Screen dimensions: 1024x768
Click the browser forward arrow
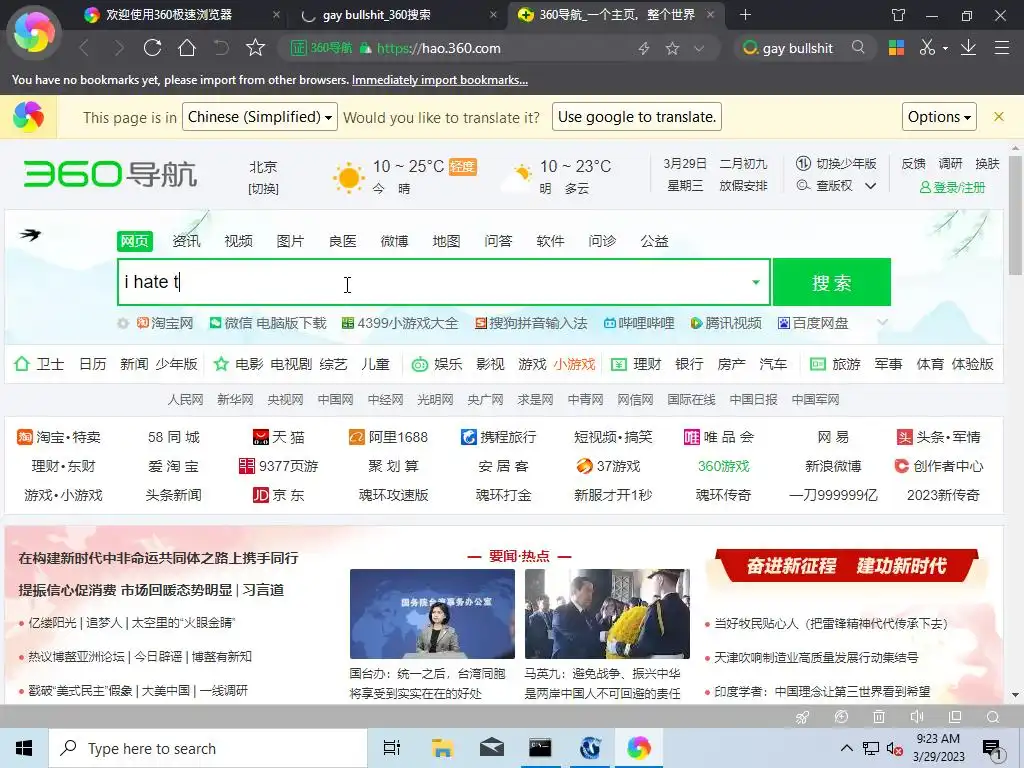118,48
